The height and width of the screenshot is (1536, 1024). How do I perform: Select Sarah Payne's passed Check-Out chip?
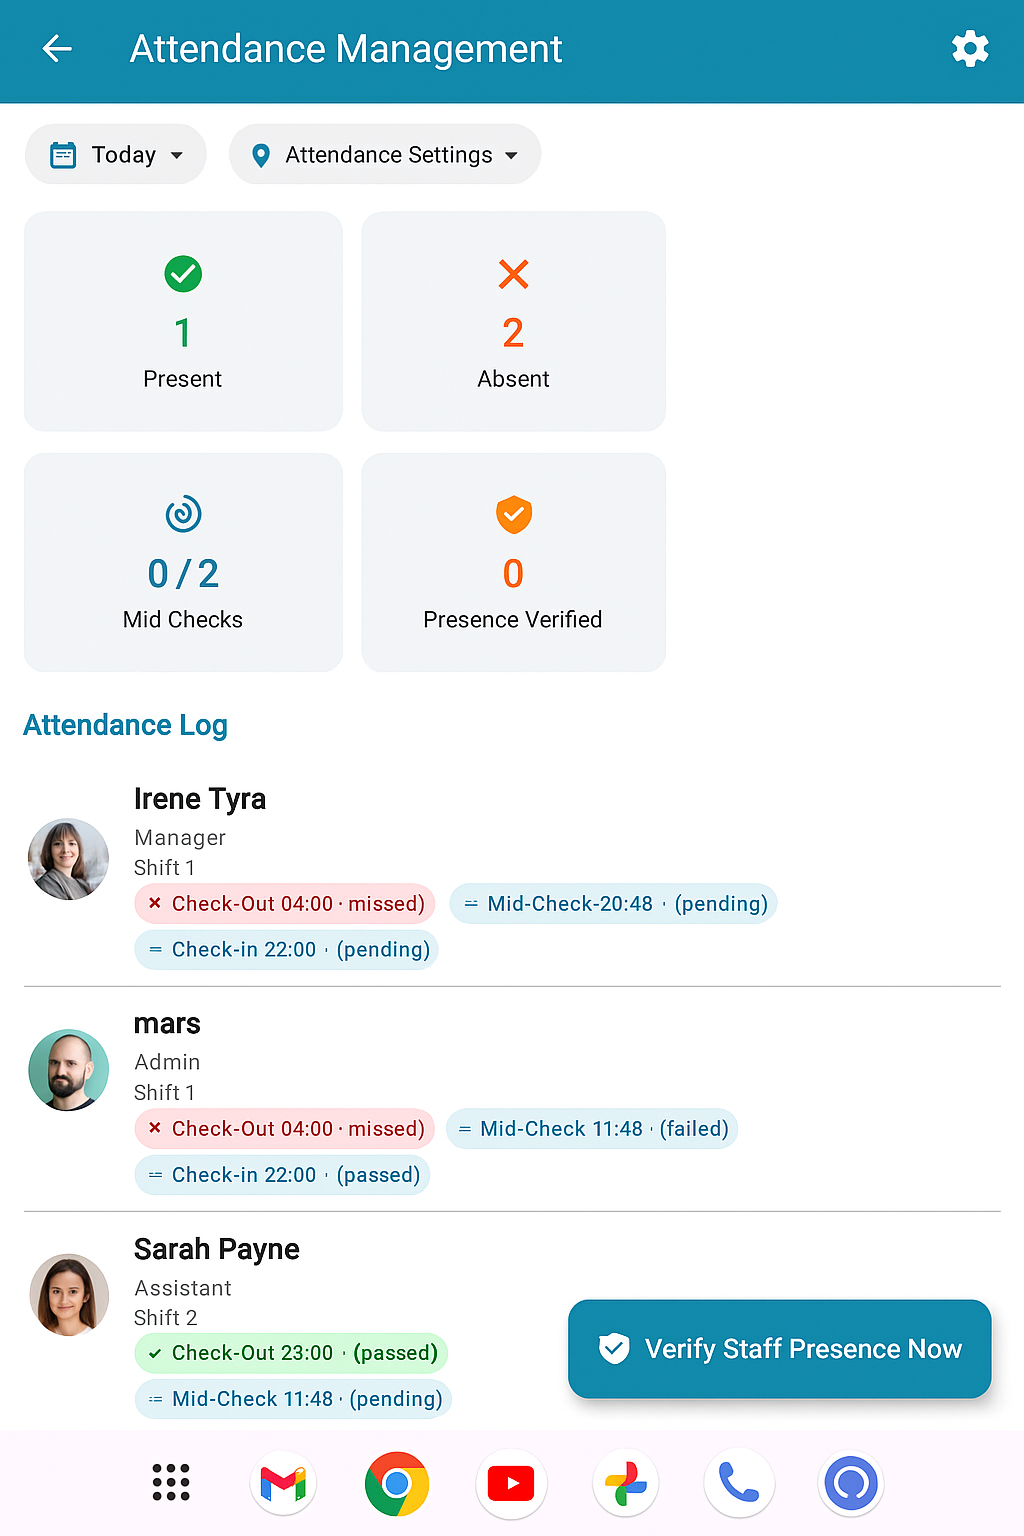click(290, 1352)
